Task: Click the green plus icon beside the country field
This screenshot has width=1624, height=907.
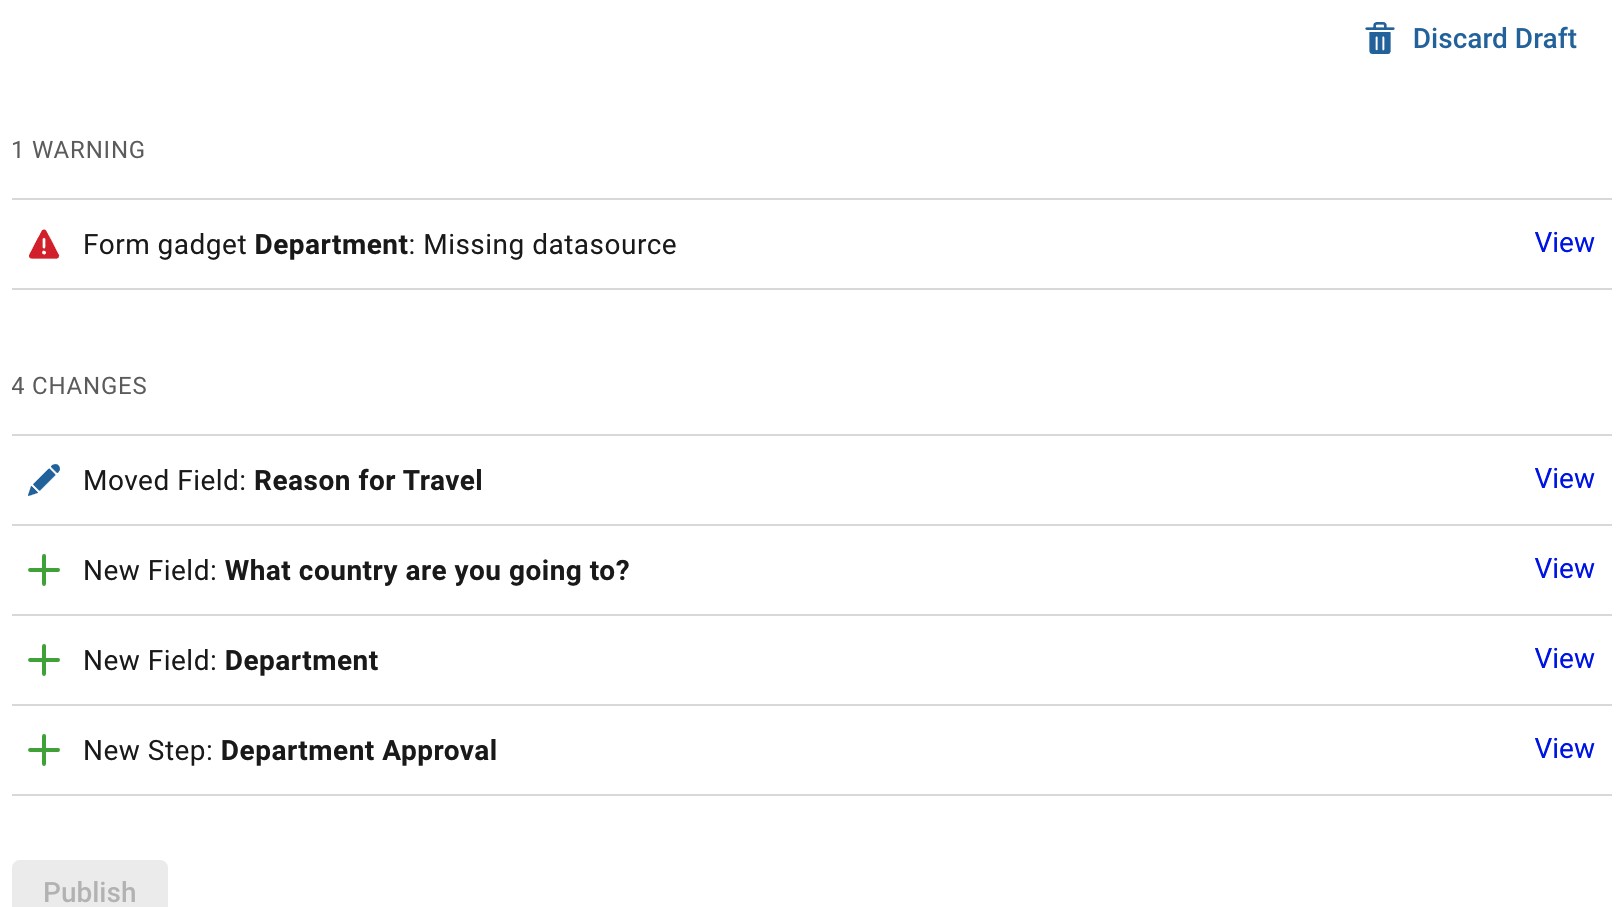Action: (44, 571)
